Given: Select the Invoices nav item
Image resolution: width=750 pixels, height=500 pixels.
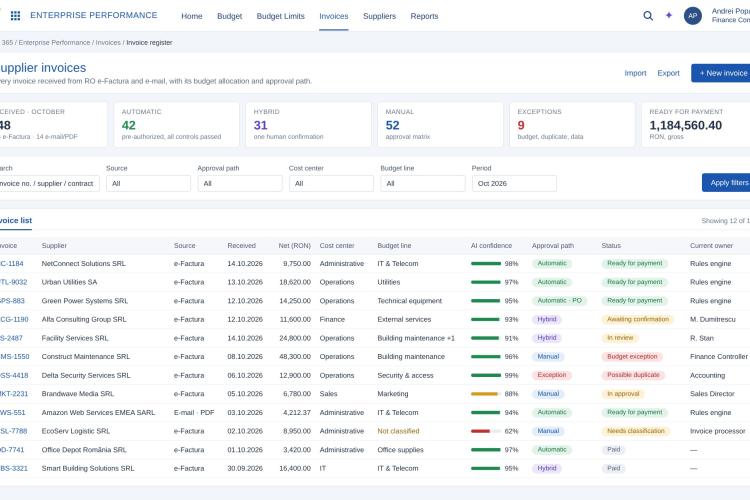Looking at the screenshot, I should (x=334, y=16).
